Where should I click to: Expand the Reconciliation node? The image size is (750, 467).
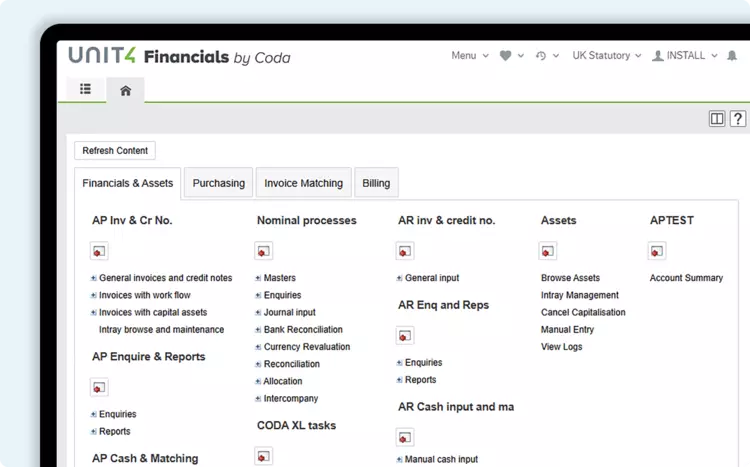(x=258, y=364)
